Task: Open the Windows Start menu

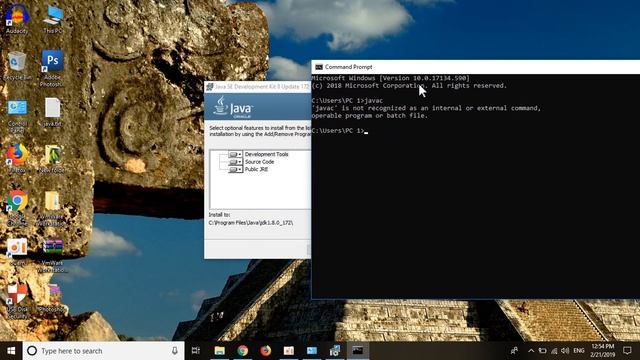Action: 11,351
